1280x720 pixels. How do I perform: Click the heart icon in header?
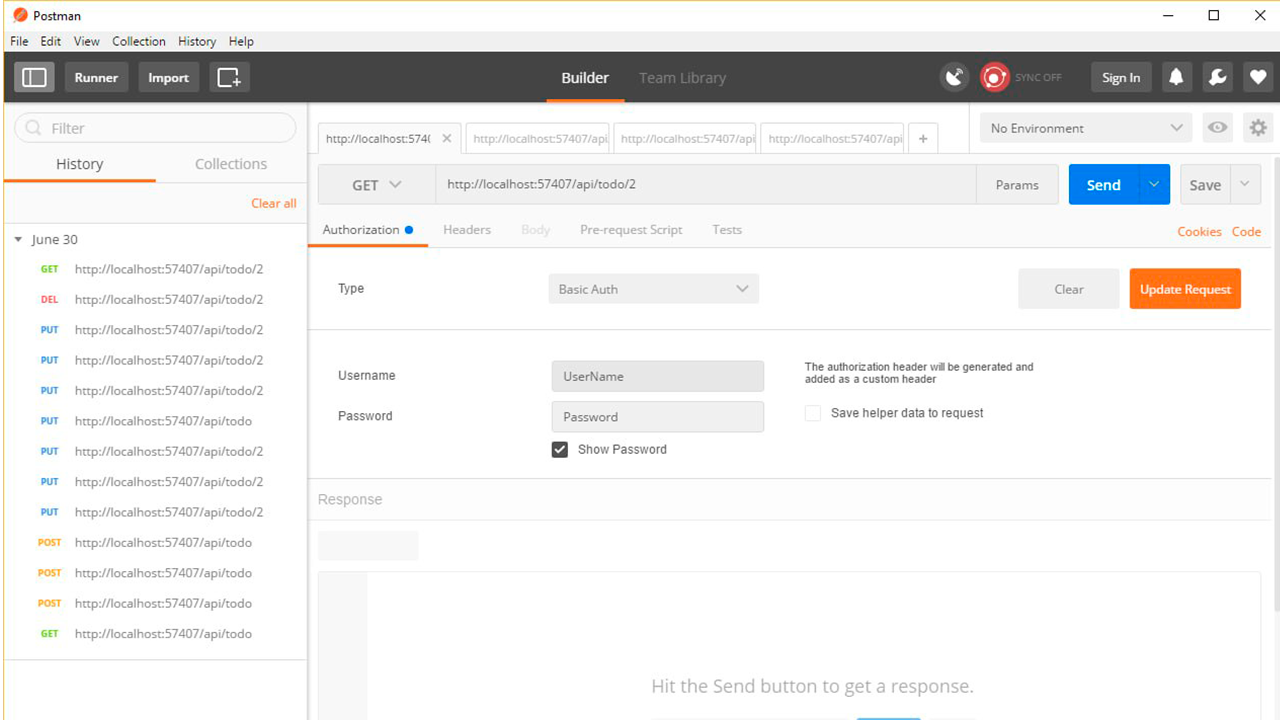click(x=1258, y=77)
